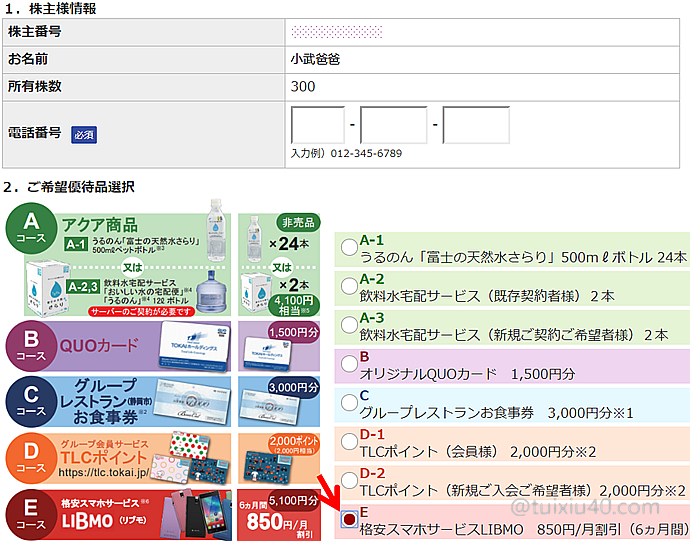The width and height of the screenshot is (690, 541).
Task: Click the 850円/月 割引 LIBMO panel
Action: point(279,515)
